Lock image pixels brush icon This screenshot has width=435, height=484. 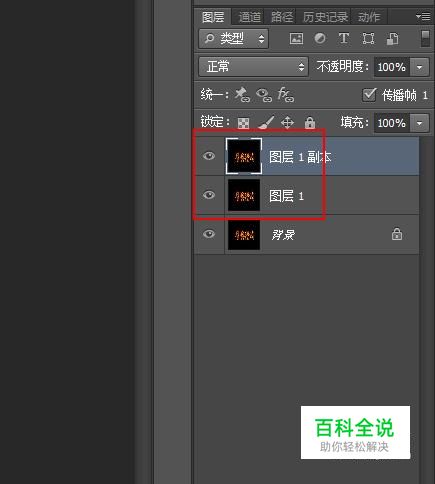click(266, 122)
